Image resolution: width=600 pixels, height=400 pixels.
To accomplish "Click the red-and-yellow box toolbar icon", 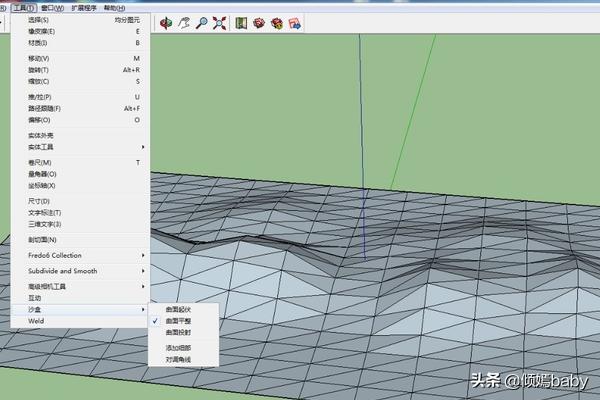I will tap(277, 23).
